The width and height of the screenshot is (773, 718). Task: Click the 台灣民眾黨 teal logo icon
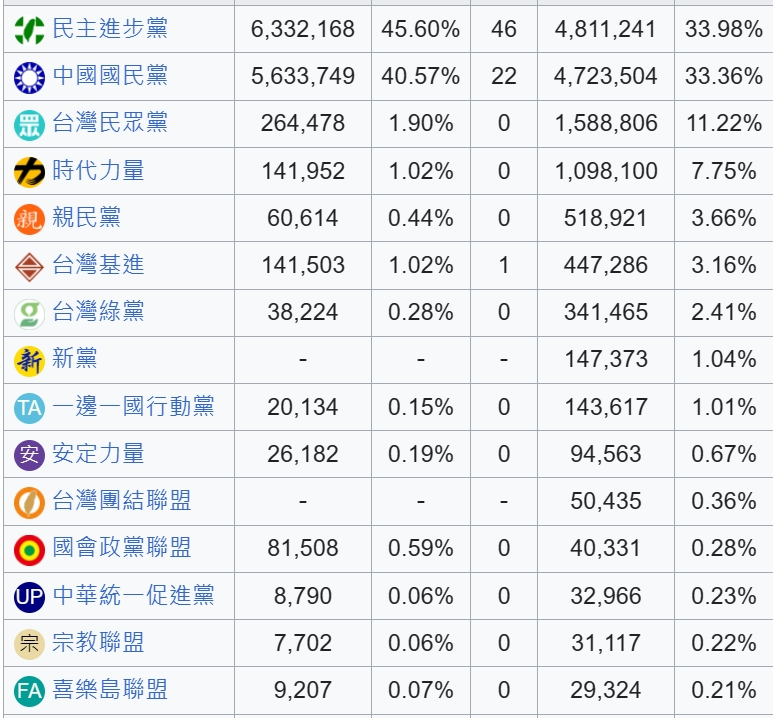[x=30, y=125]
